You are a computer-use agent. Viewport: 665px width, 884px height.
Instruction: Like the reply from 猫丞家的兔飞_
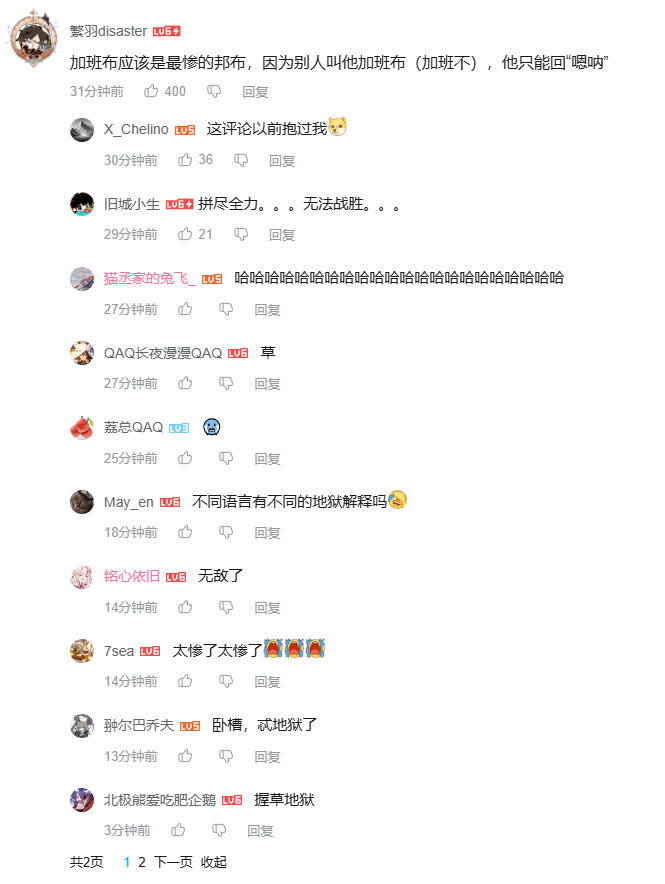click(x=185, y=309)
